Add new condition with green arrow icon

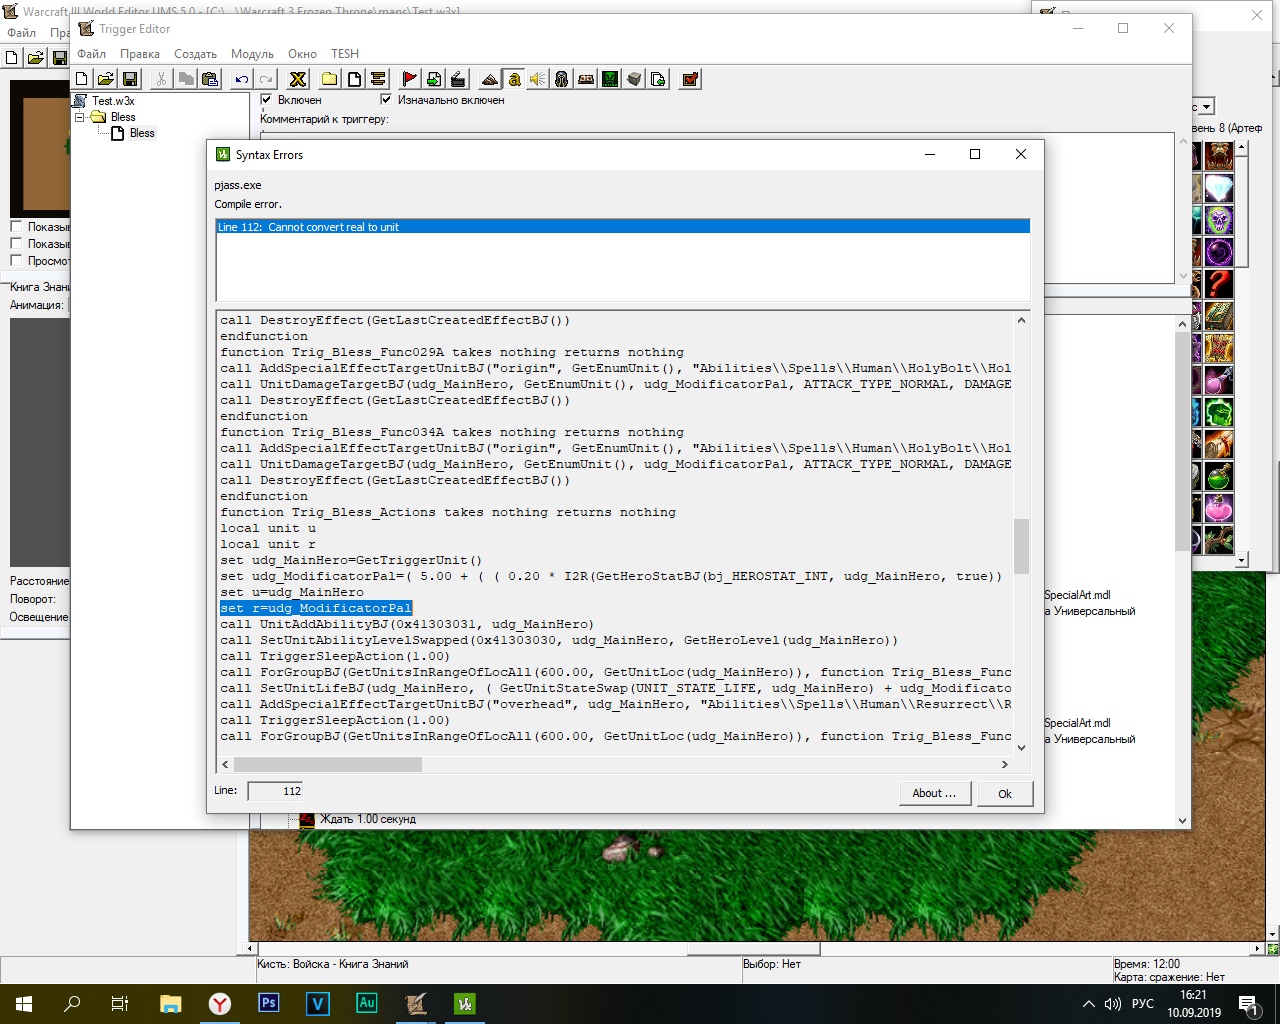tap(434, 79)
